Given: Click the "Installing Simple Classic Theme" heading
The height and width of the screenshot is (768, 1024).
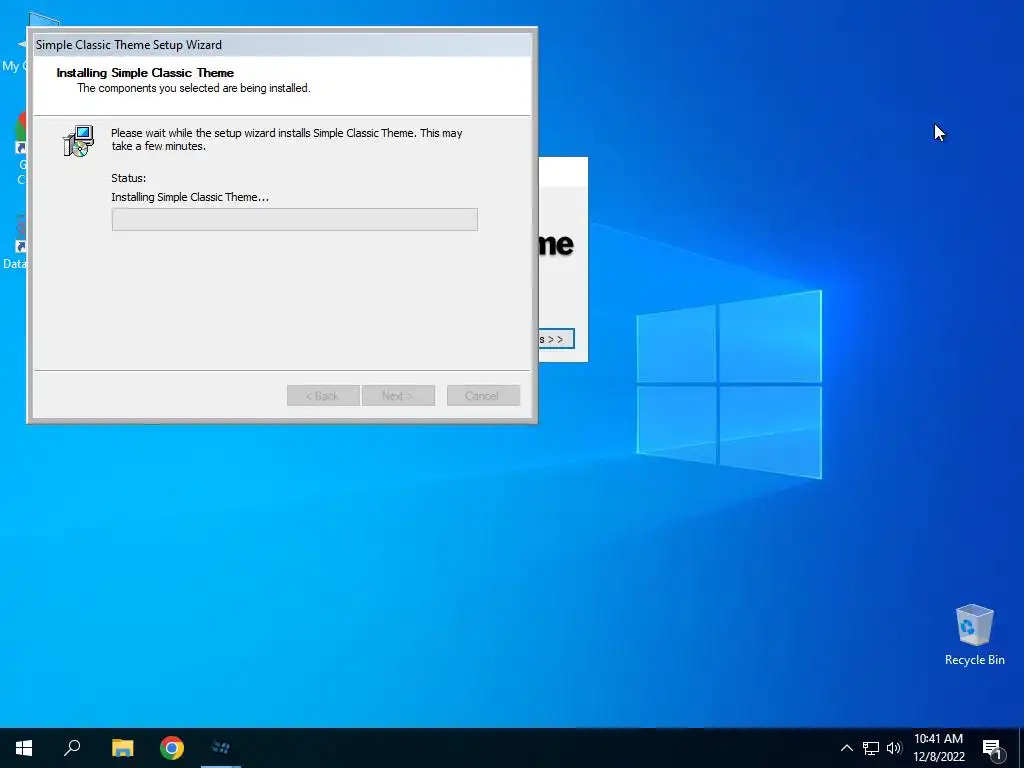Looking at the screenshot, I should pos(145,72).
